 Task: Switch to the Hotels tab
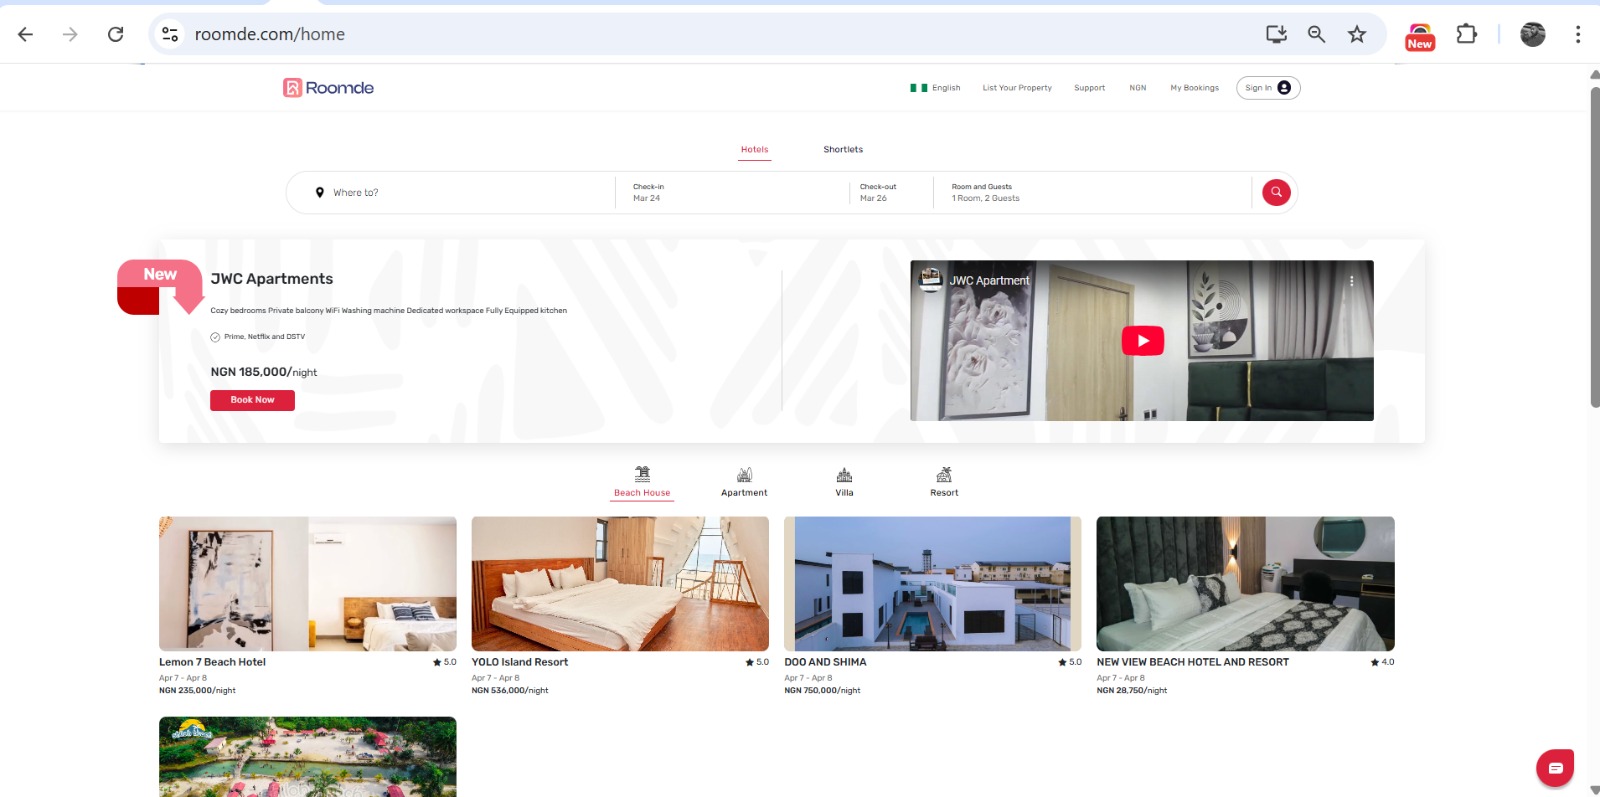755,150
